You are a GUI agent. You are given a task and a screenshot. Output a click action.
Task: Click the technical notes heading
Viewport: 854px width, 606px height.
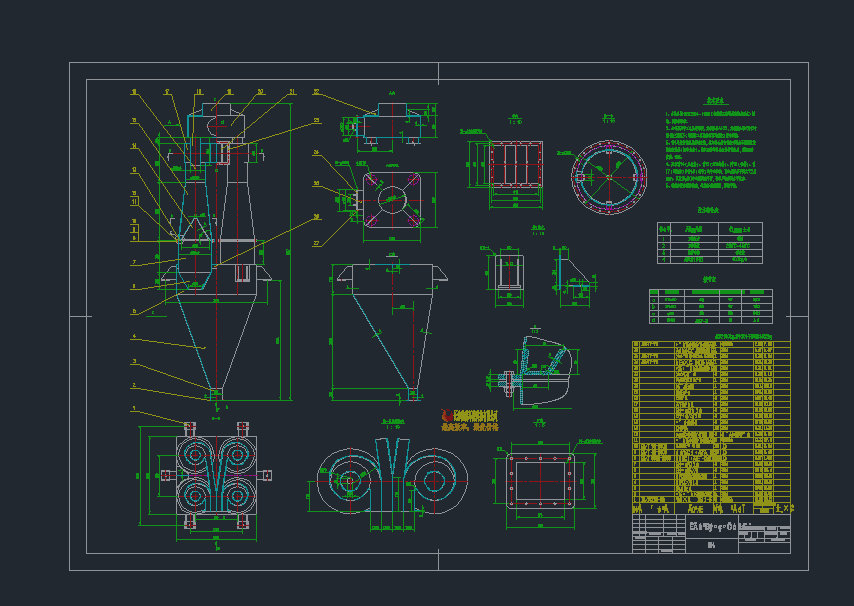click(x=714, y=102)
